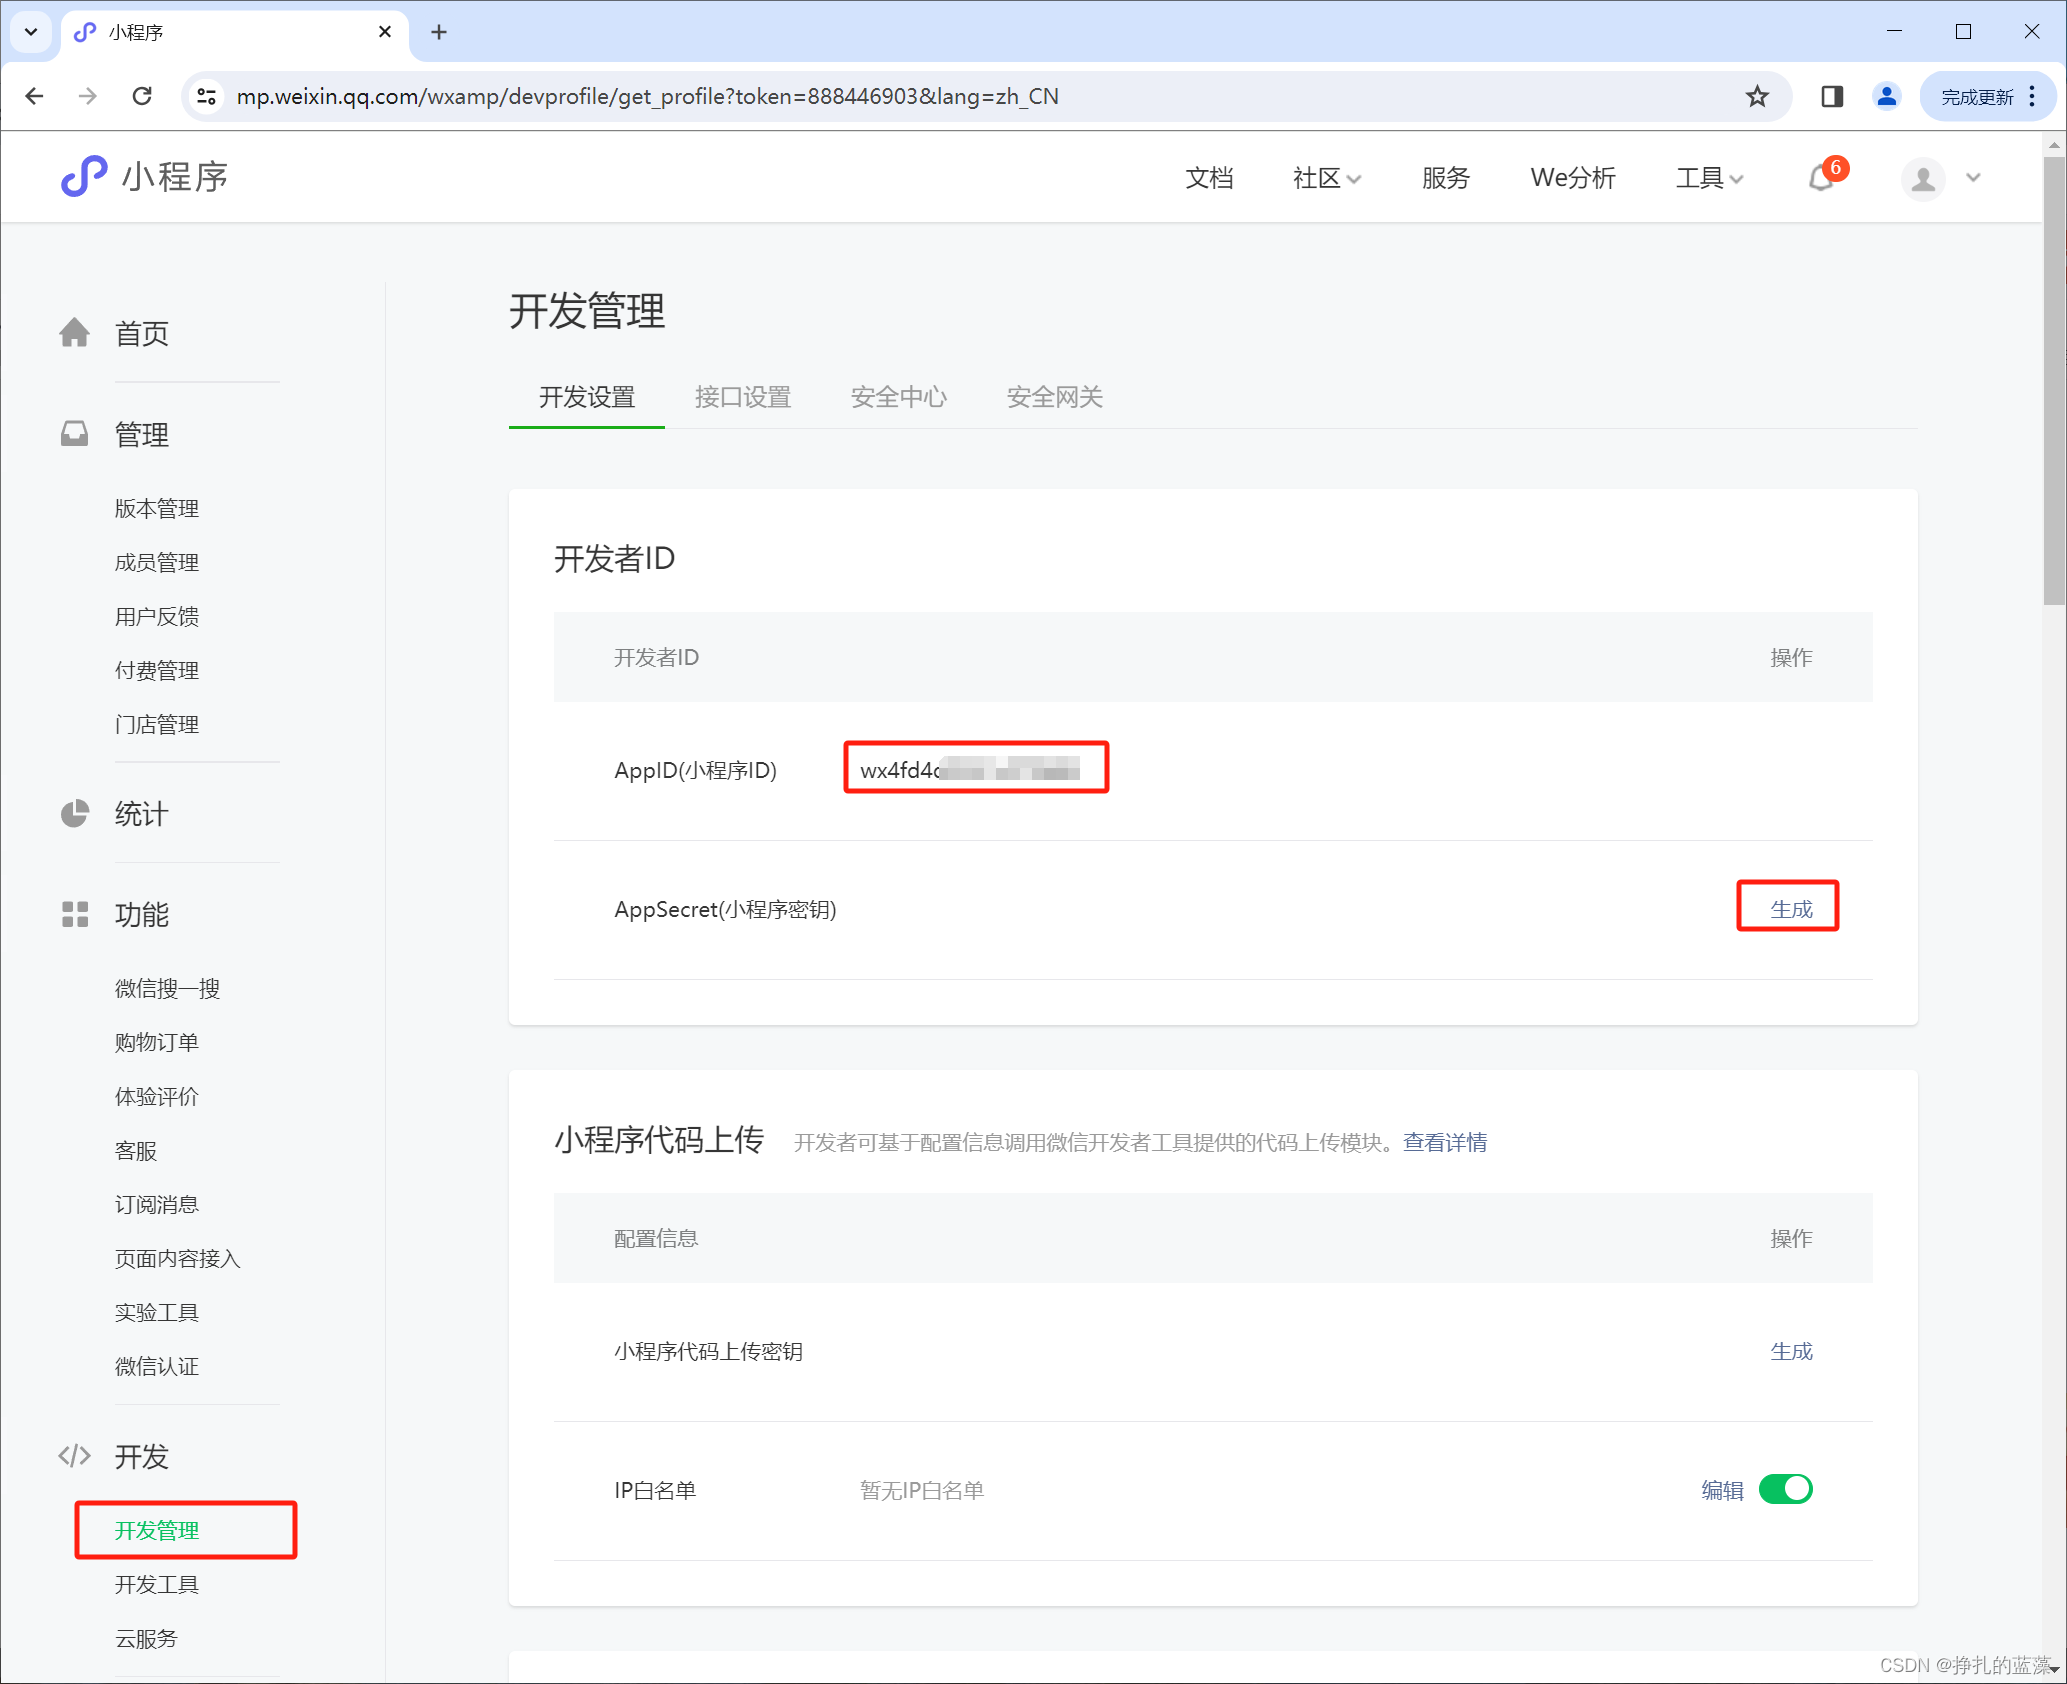Bookmark page with the star icon
2067x1684 pixels.
coord(1757,96)
